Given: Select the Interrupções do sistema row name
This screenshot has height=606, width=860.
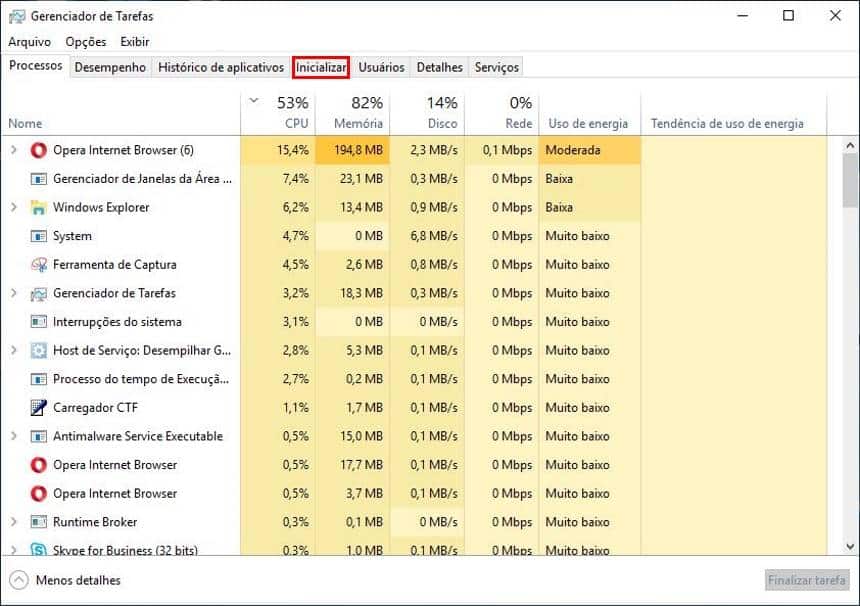Looking at the screenshot, I should [x=117, y=322].
